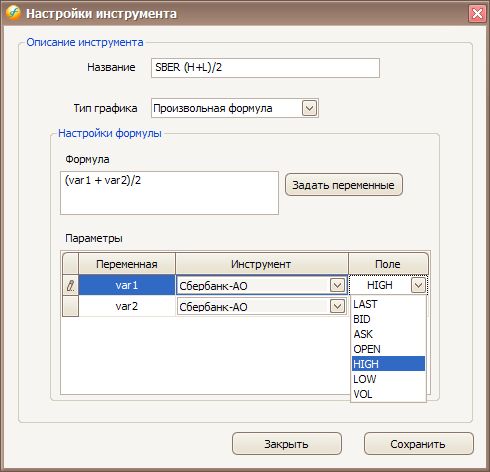Expand the var1 Инструмент dropdown arrow
Image resolution: width=490 pixels, height=472 pixels.
pos(337,285)
